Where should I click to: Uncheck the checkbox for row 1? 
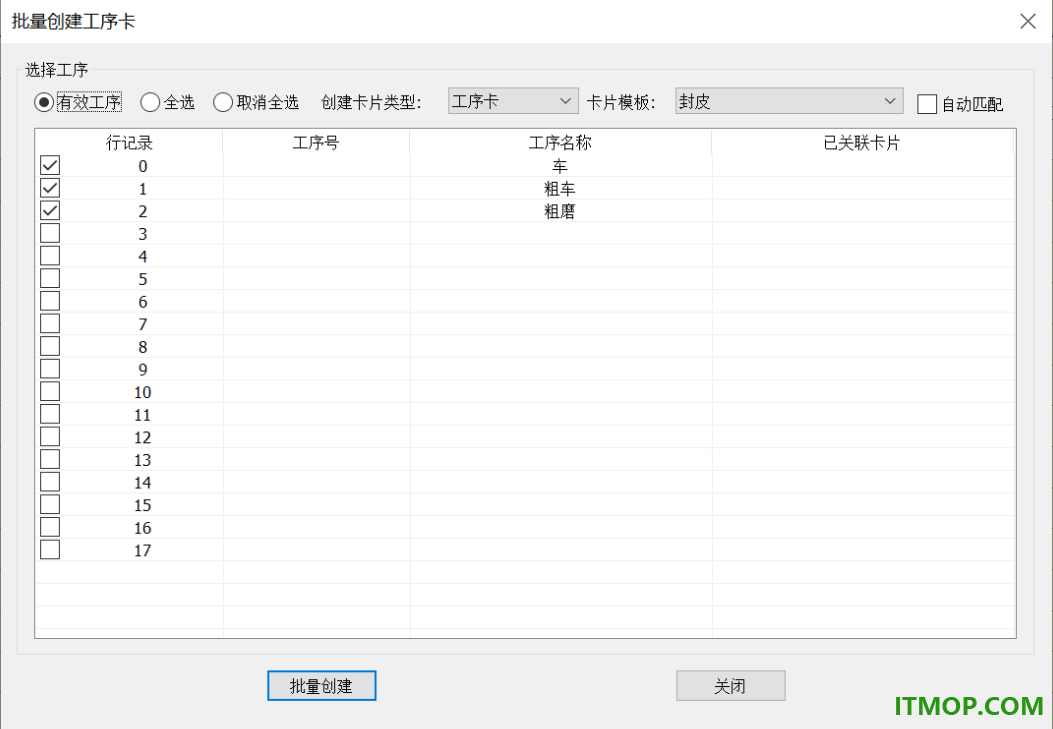(x=50, y=188)
